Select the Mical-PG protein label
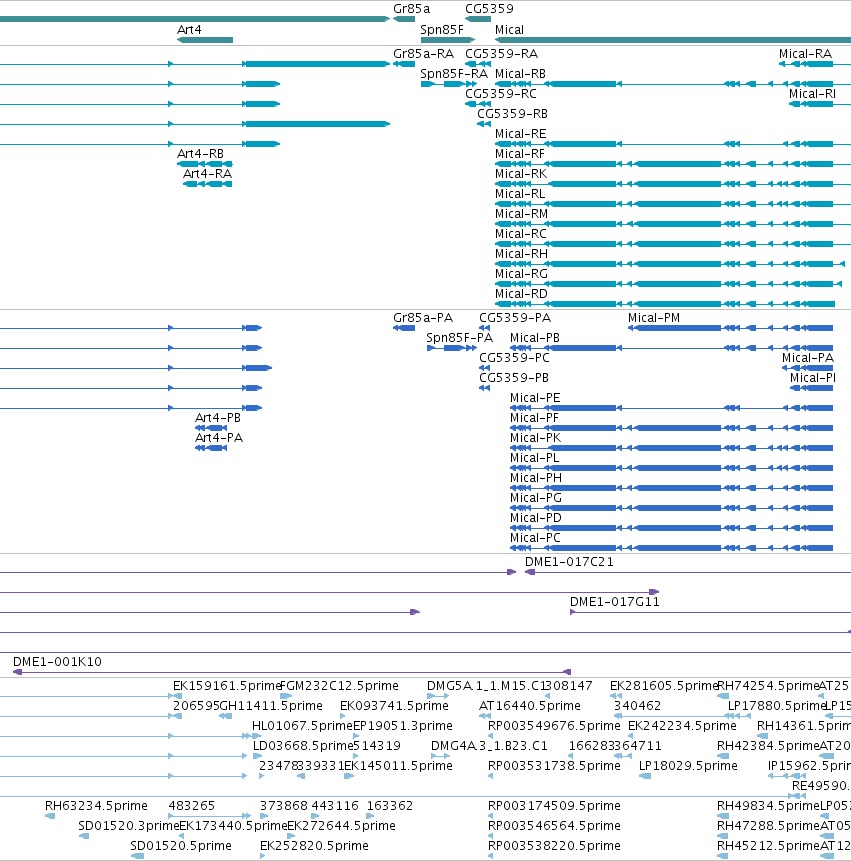Screen dimensions: 851x861 point(536,498)
